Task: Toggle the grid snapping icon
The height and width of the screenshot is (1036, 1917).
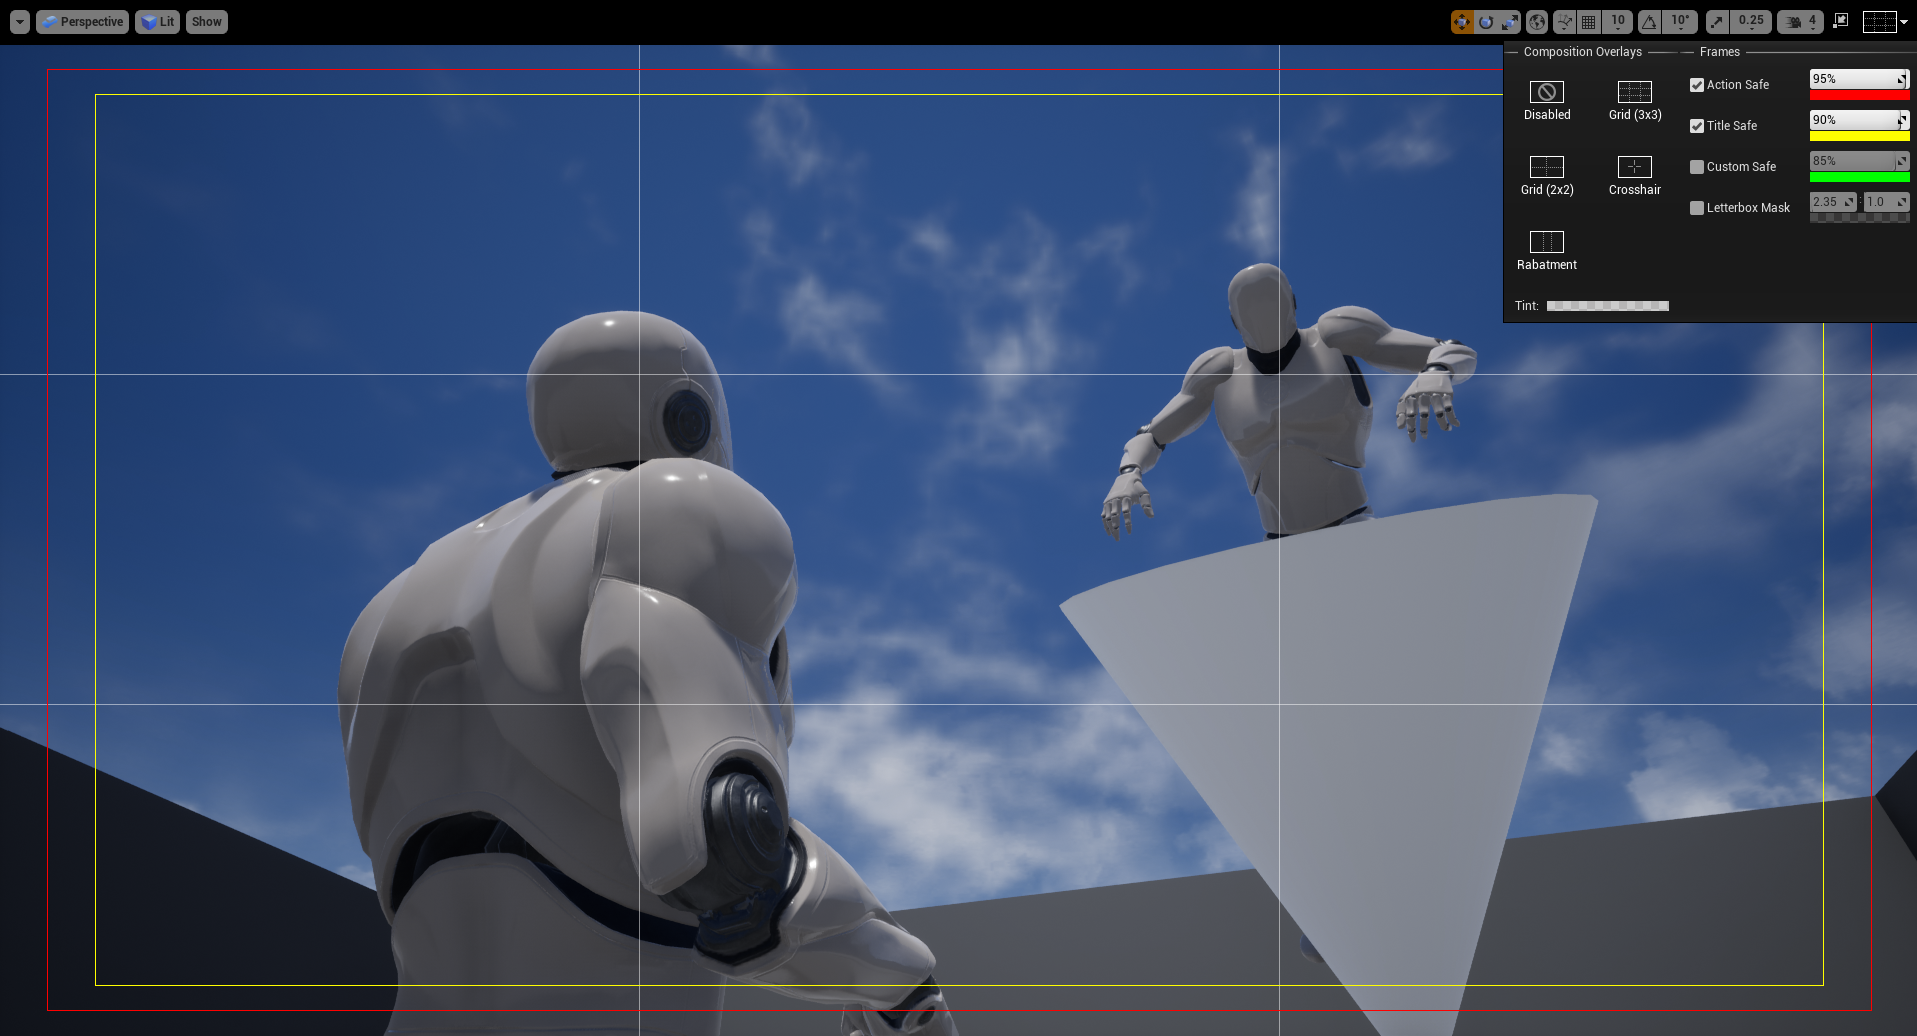Action: point(1589,22)
